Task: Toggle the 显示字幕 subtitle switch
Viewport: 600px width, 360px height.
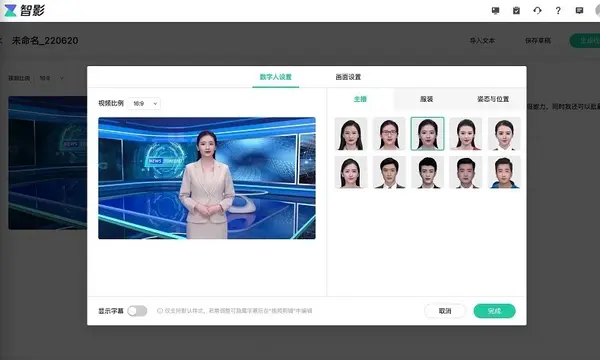Action: tap(137, 311)
